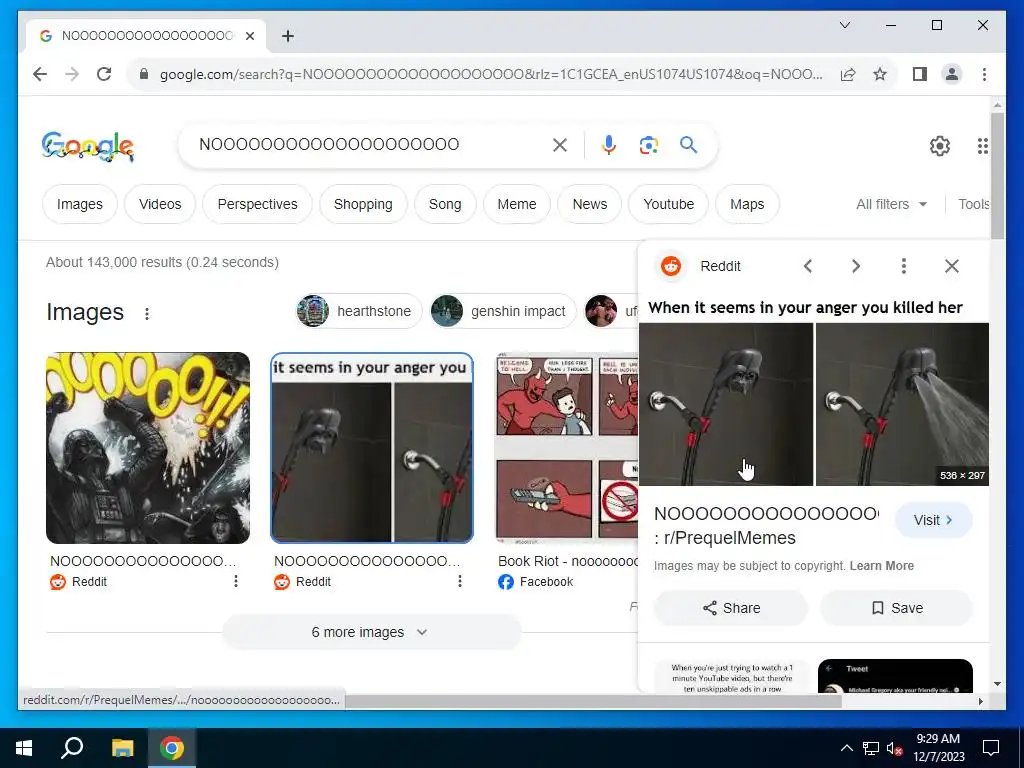Screen dimensions: 1024x768
Task: Open the related YouTube ads meme thumbnail
Action: pos(731,676)
